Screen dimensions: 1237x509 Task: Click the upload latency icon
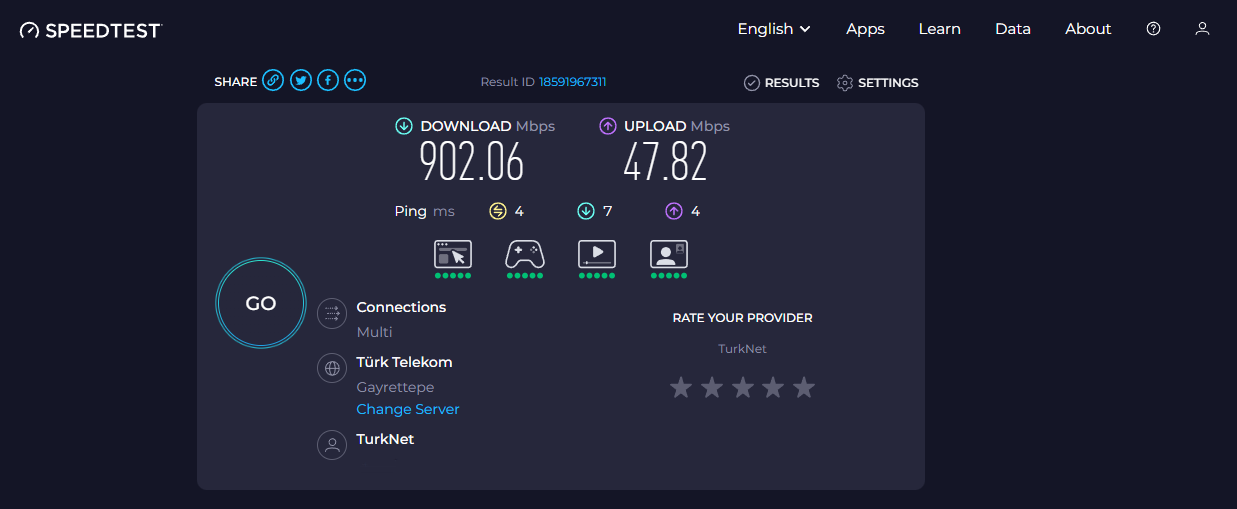(674, 211)
